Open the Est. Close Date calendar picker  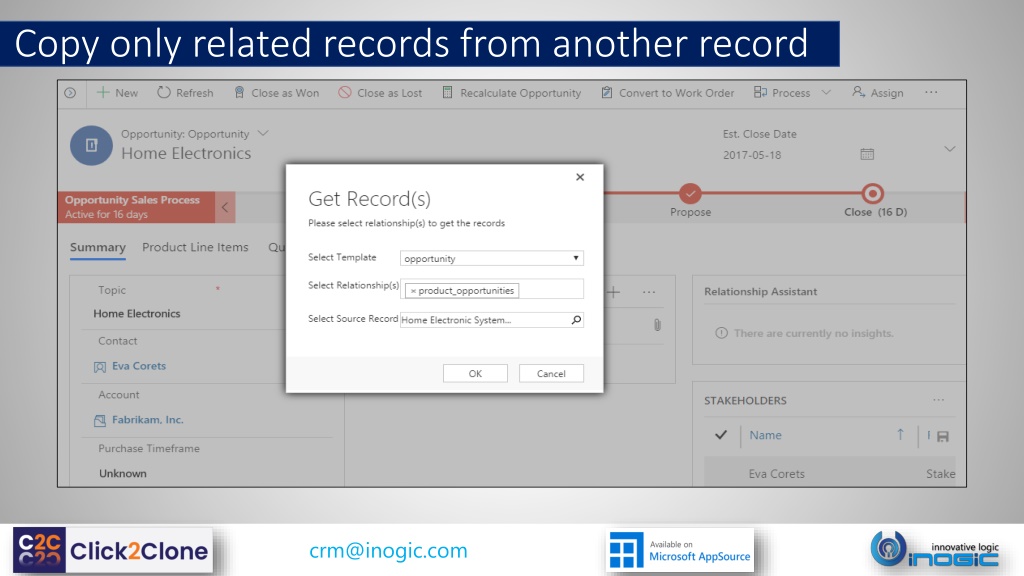tap(867, 155)
